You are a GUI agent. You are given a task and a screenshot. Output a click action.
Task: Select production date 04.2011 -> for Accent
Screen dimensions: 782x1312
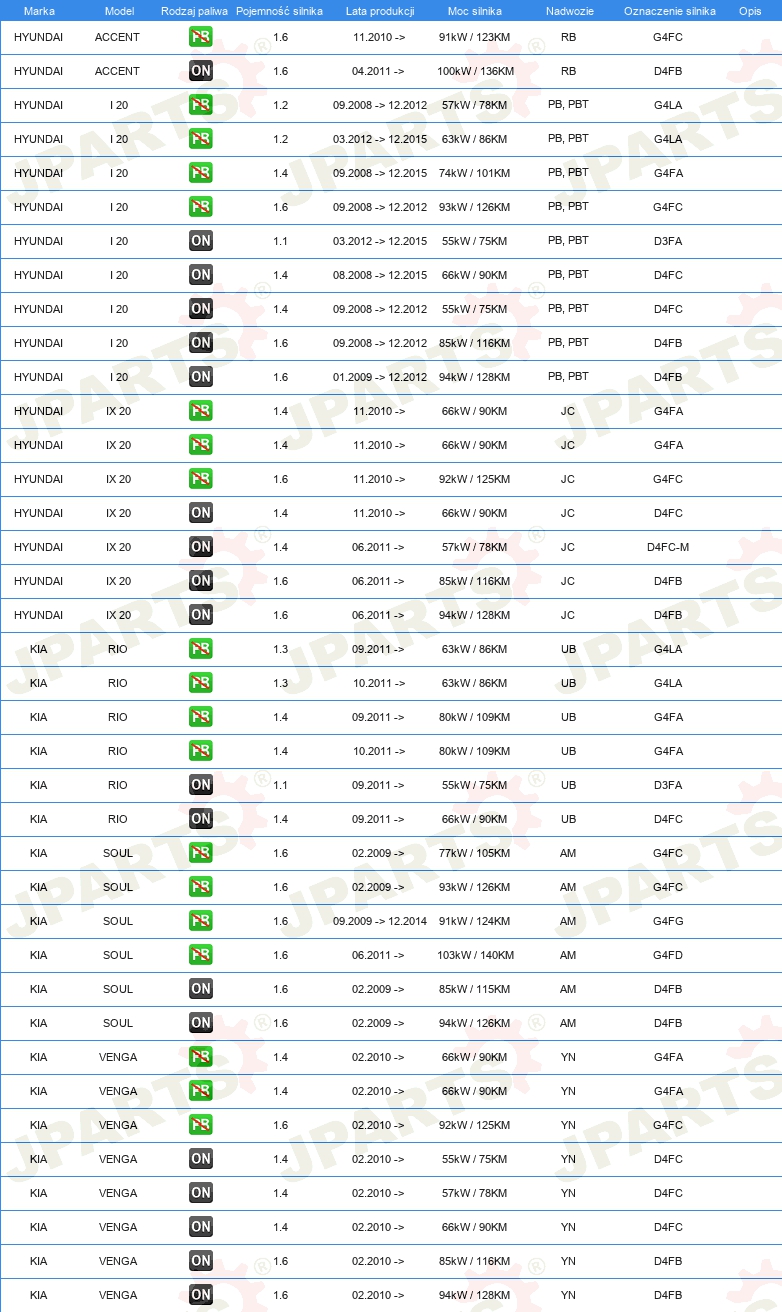pos(378,71)
